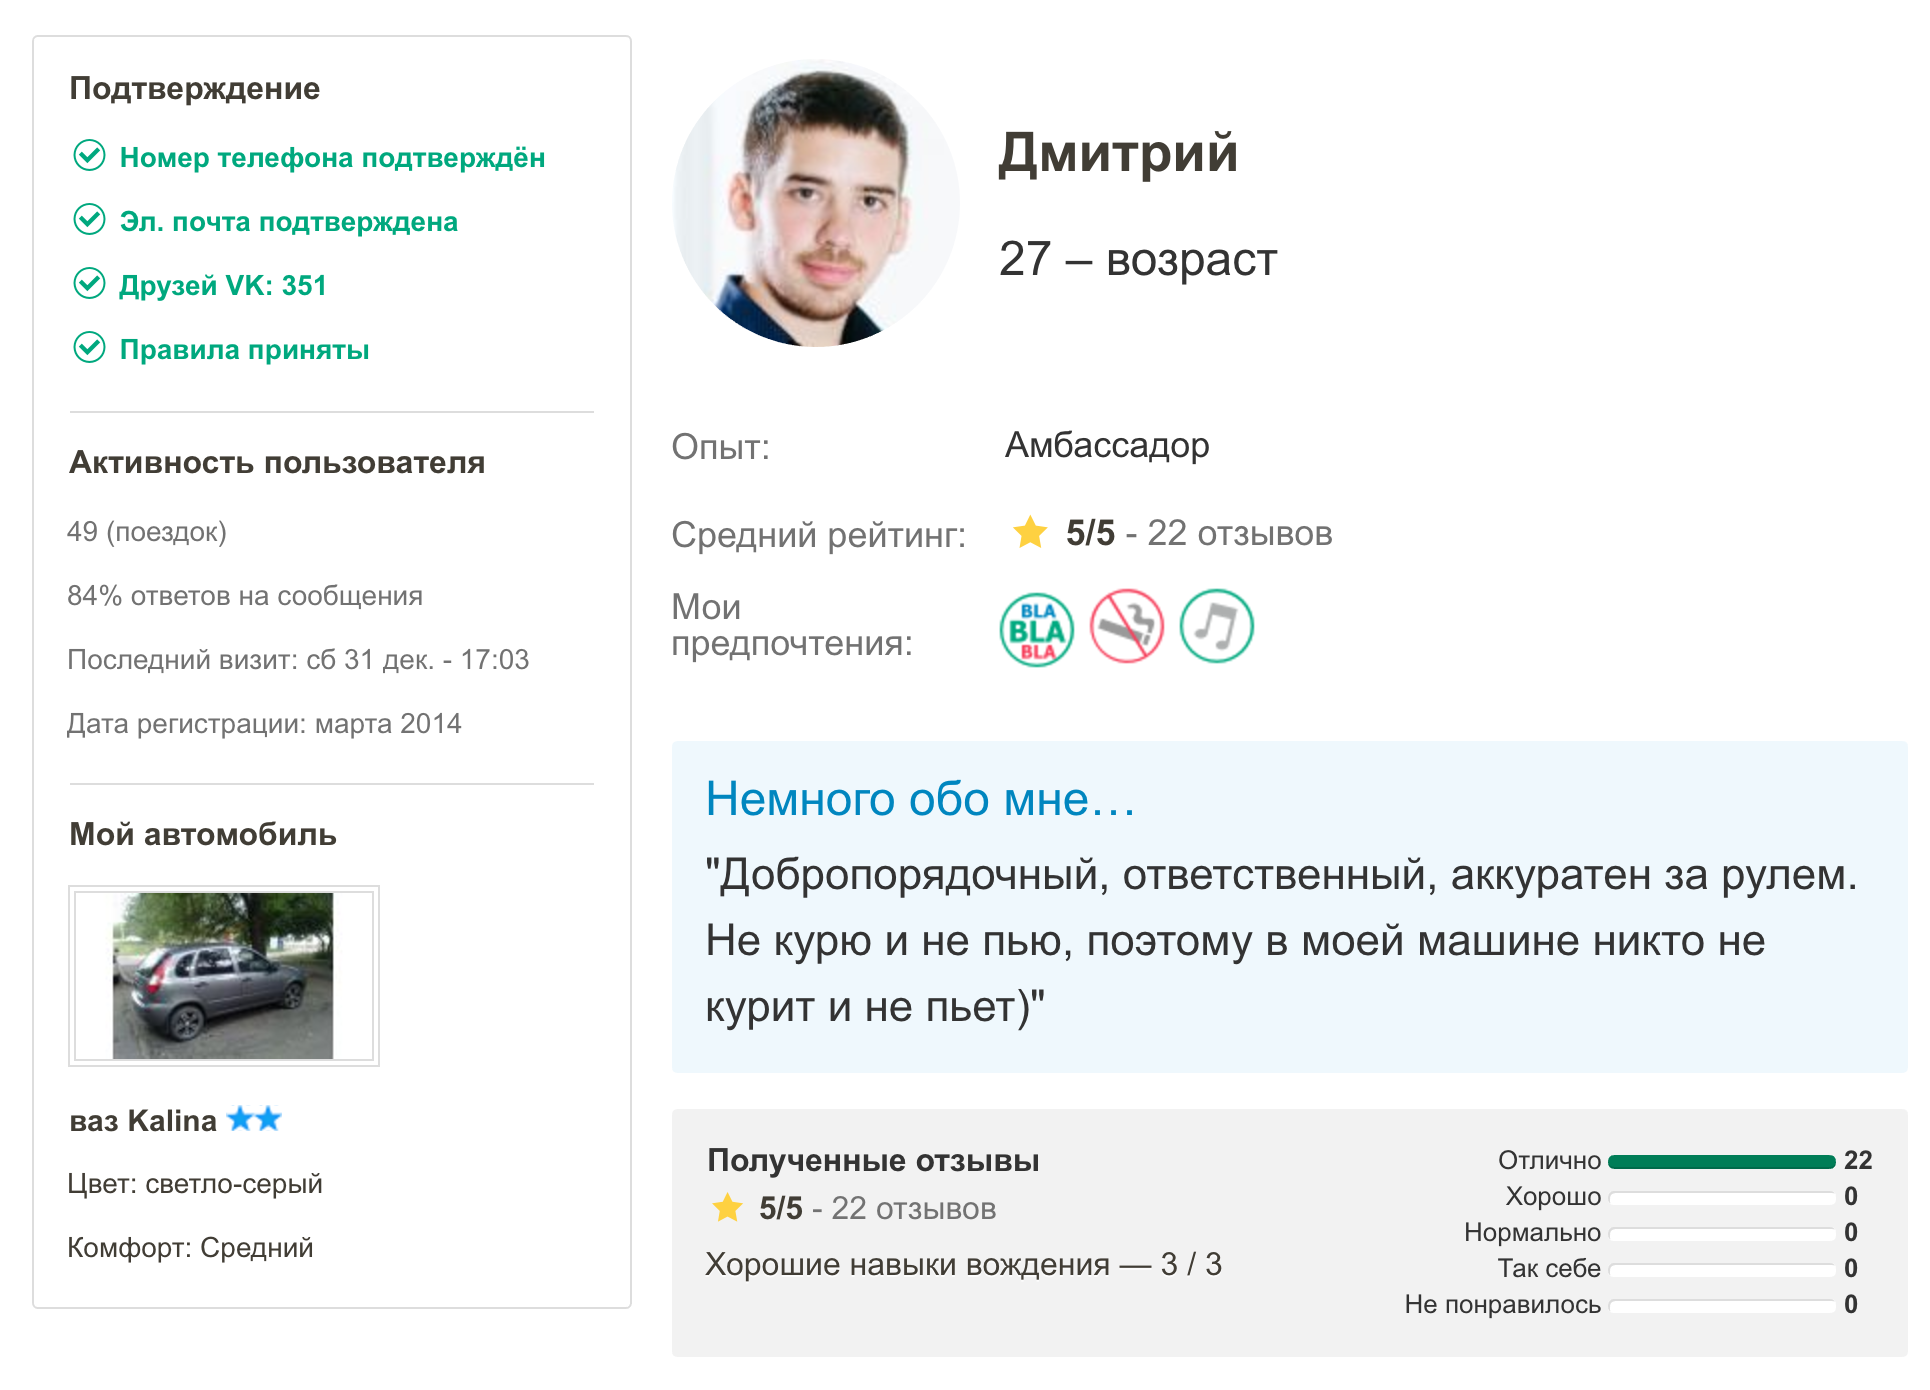Click the star icon next to Средний рейтинг
This screenshot has height=1390, width=1930.
pyautogui.click(x=1030, y=532)
